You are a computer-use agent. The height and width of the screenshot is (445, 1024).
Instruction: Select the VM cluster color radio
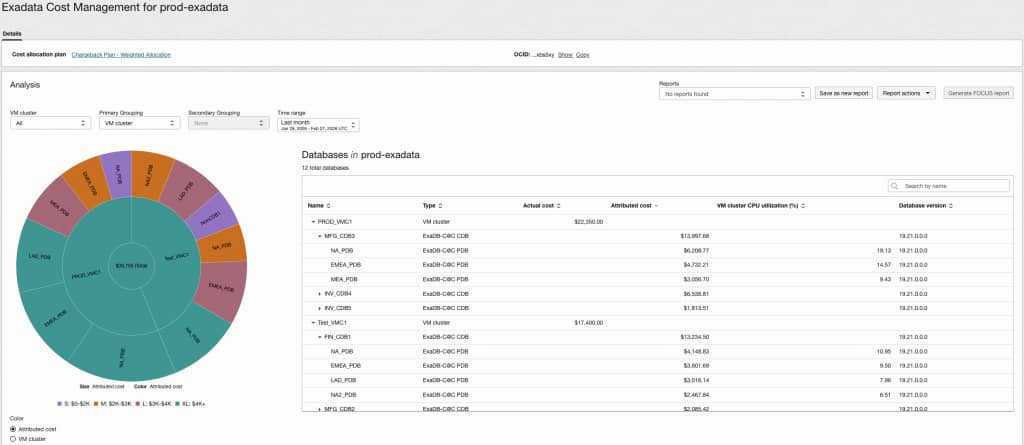13,438
